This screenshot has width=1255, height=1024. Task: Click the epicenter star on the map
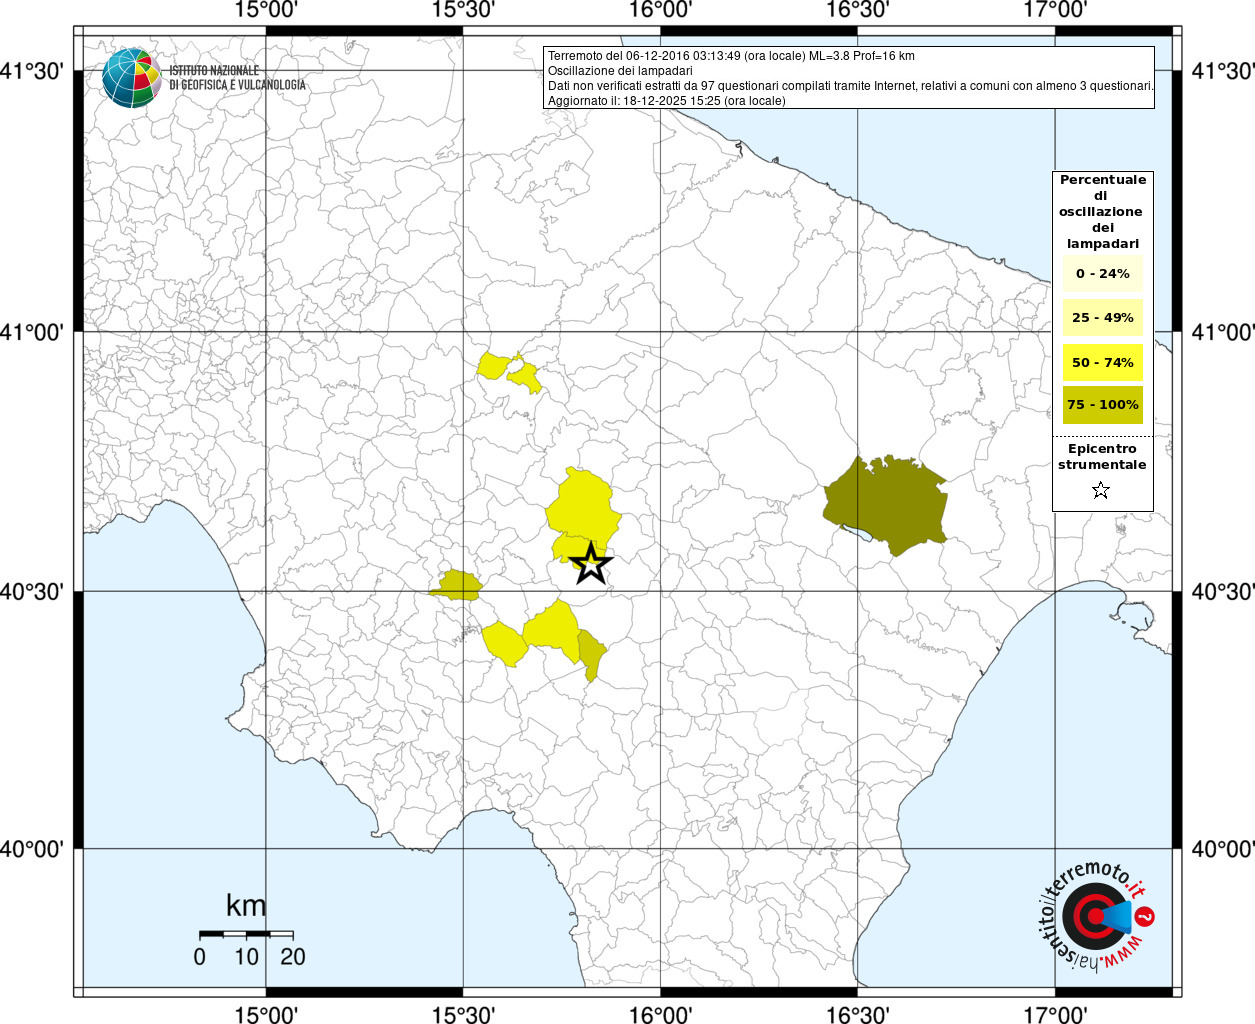tap(591, 565)
